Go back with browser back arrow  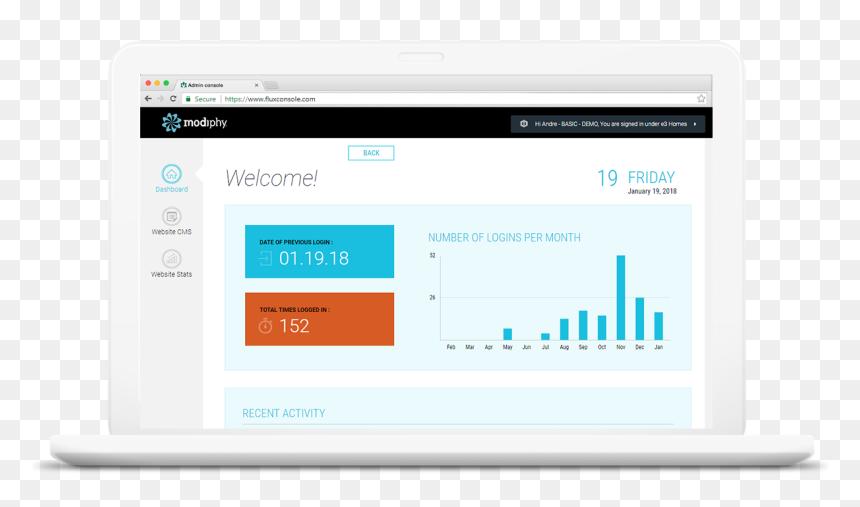148,99
